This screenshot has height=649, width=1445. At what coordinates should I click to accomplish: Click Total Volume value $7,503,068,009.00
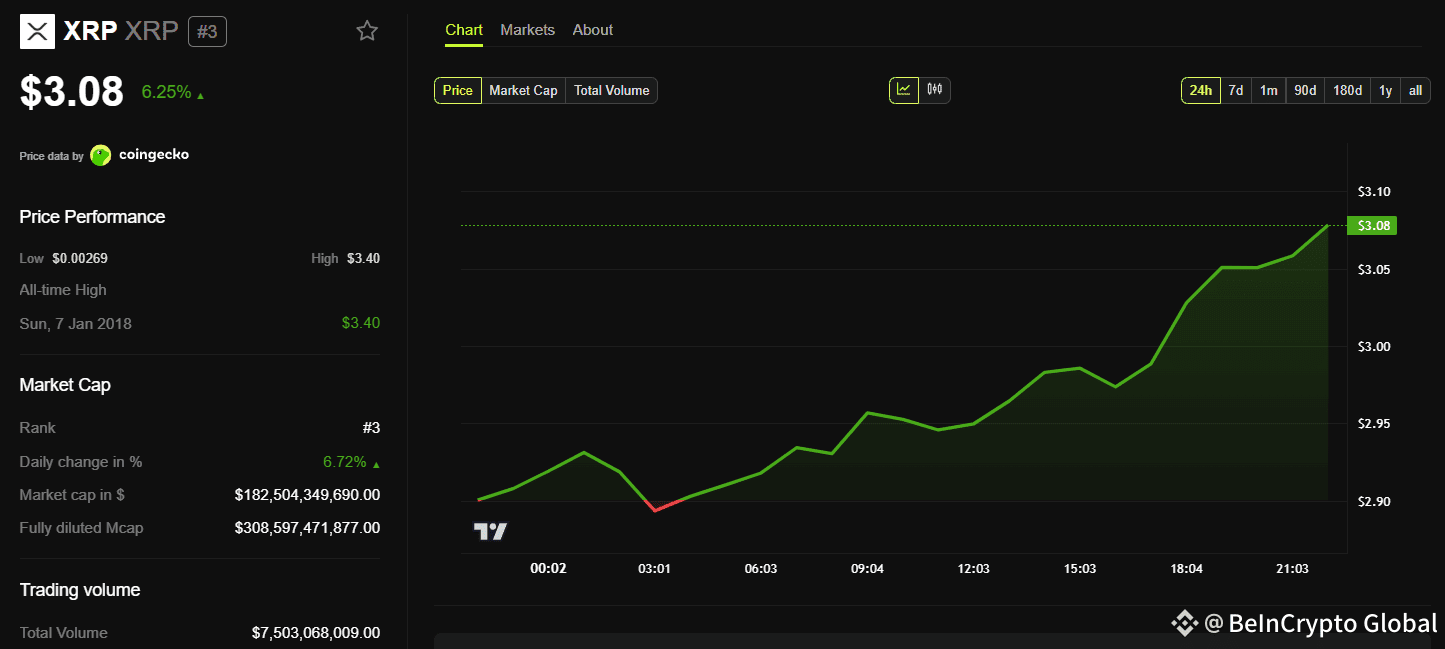tap(316, 633)
